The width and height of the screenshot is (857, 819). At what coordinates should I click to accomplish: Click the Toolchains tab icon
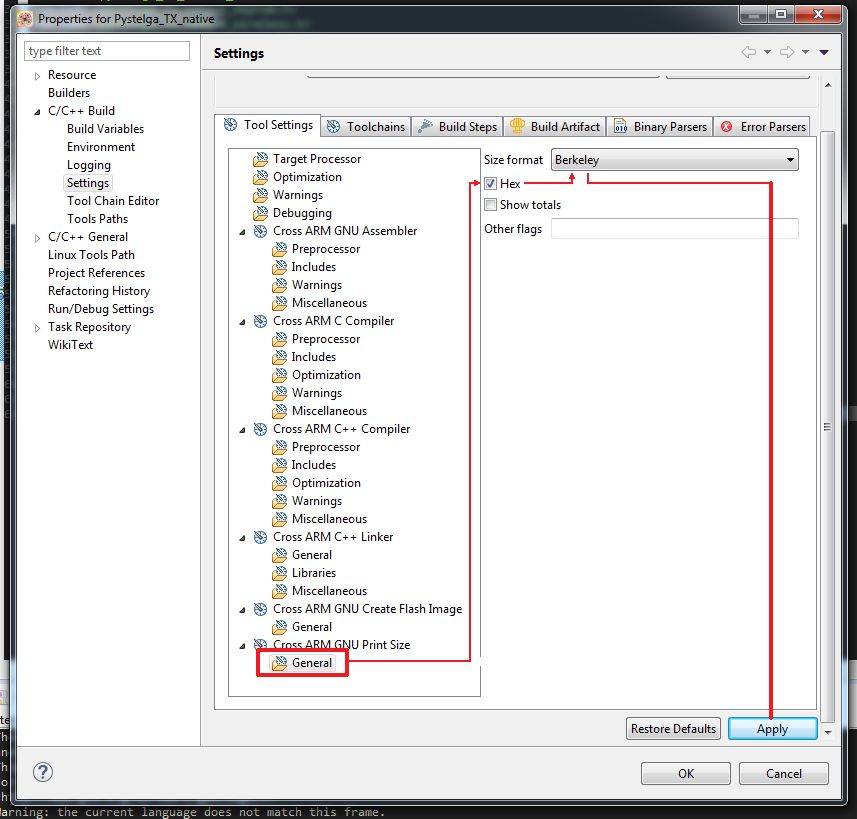[x=333, y=127]
